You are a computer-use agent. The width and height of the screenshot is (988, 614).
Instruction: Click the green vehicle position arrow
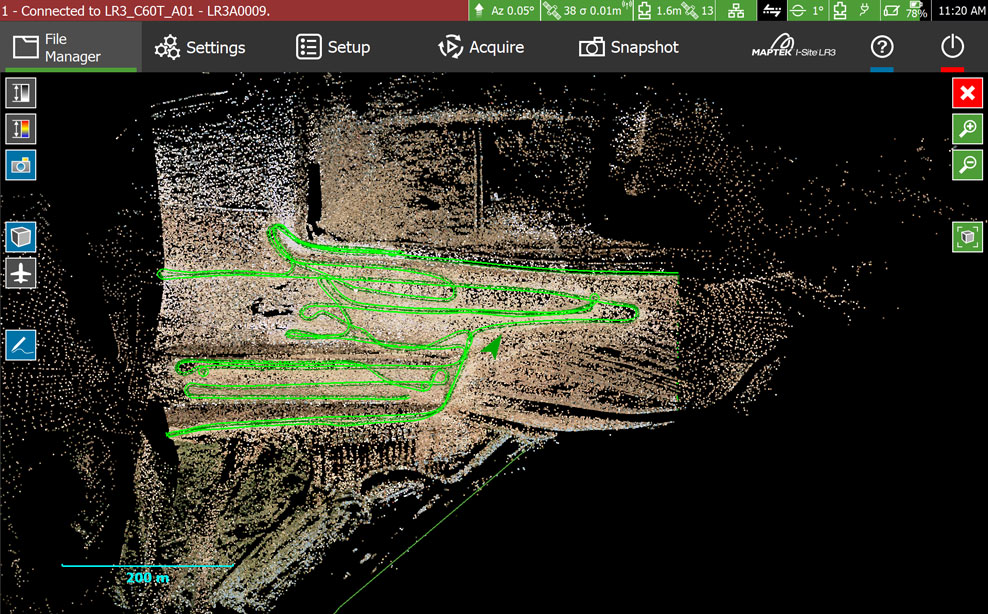(x=492, y=346)
